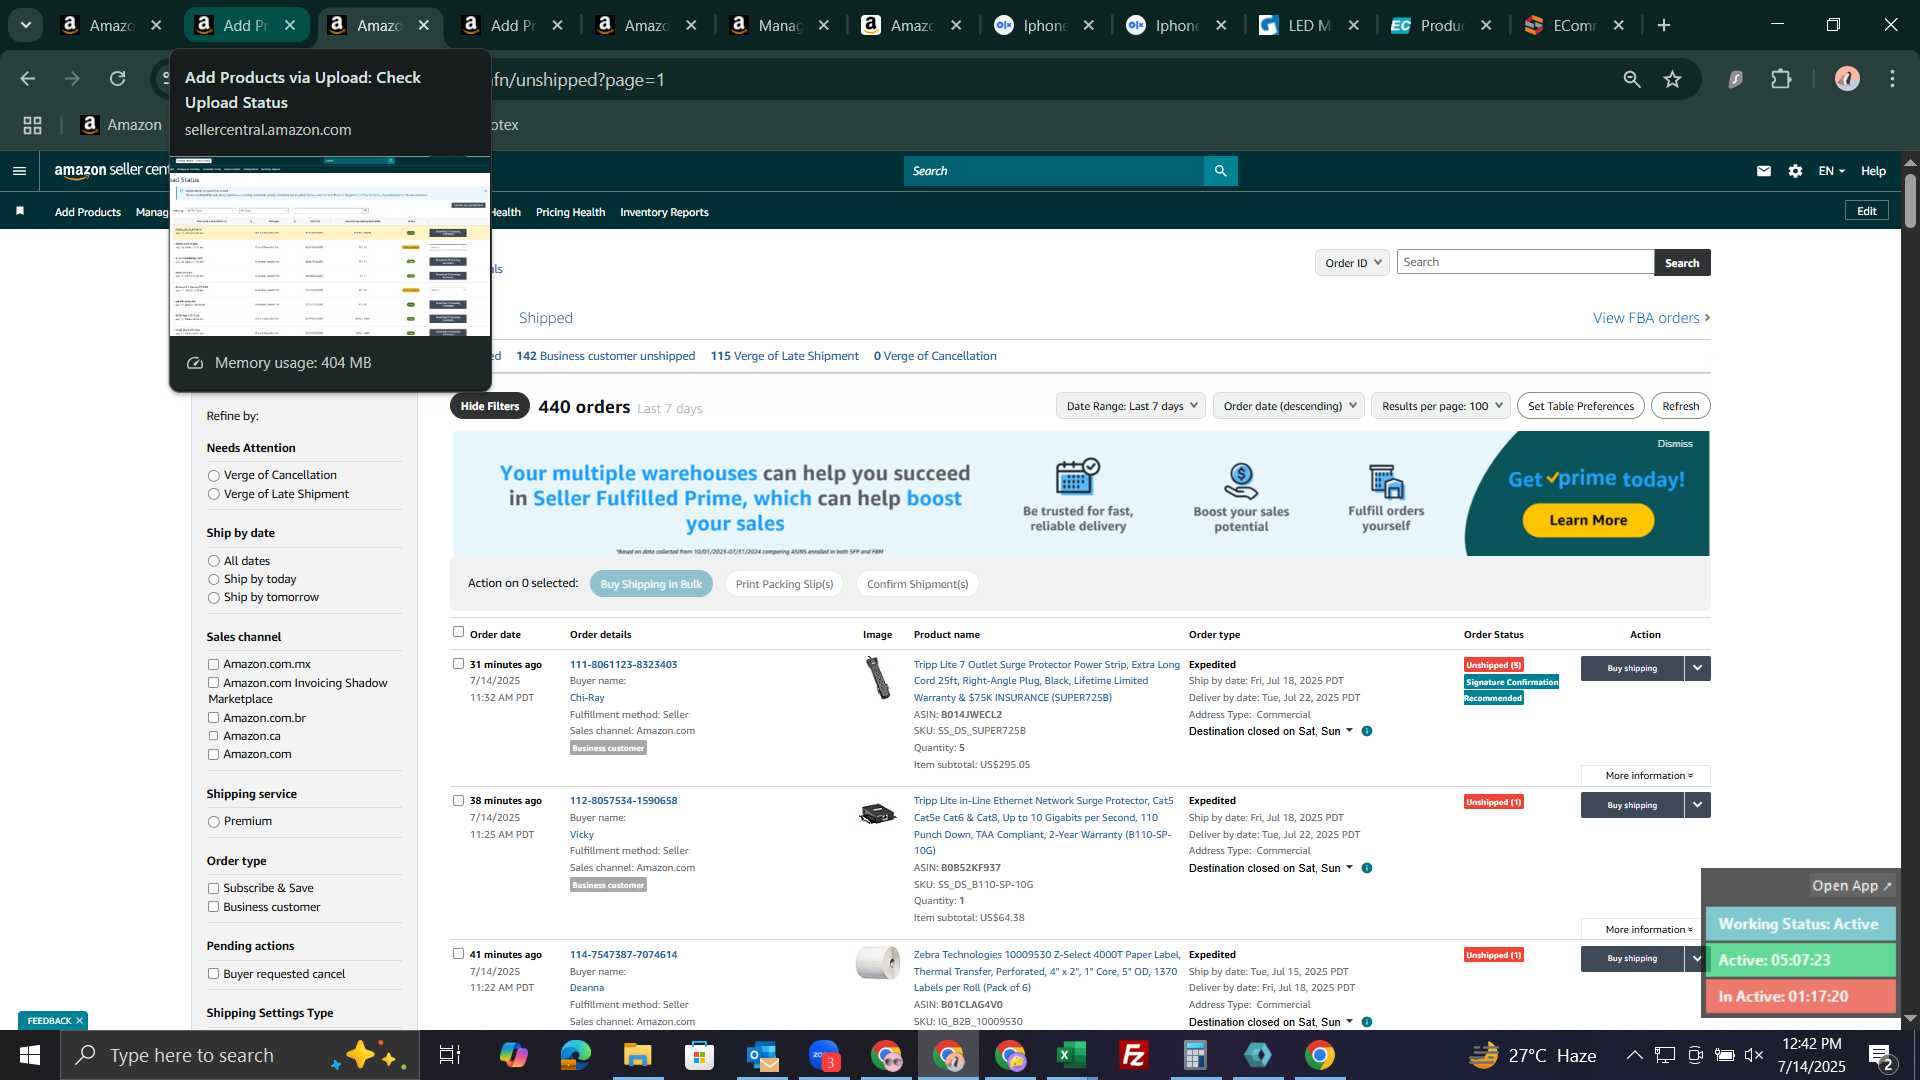1920x1080 pixels.
Task: Tick the select-all orders header checkbox
Action: 458,632
